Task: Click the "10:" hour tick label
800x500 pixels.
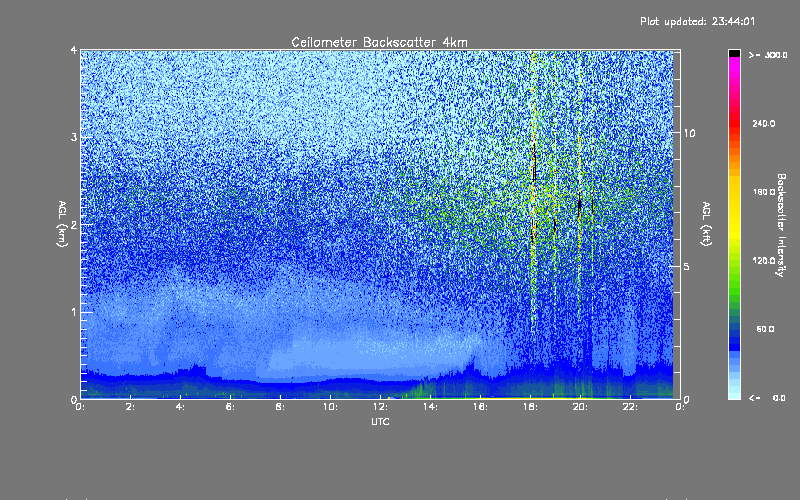Action: (x=330, y=407)
